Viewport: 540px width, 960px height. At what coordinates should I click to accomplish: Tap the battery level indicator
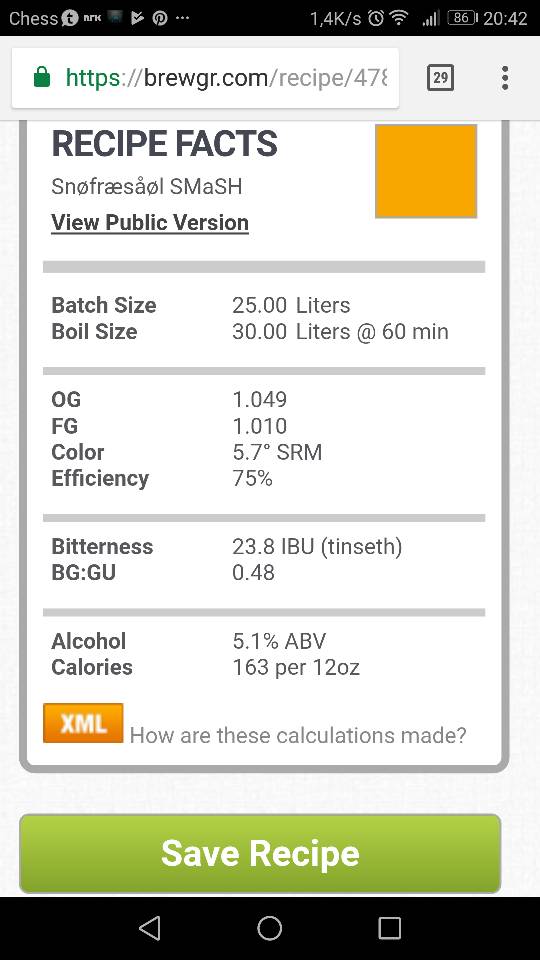coord(462,18)
